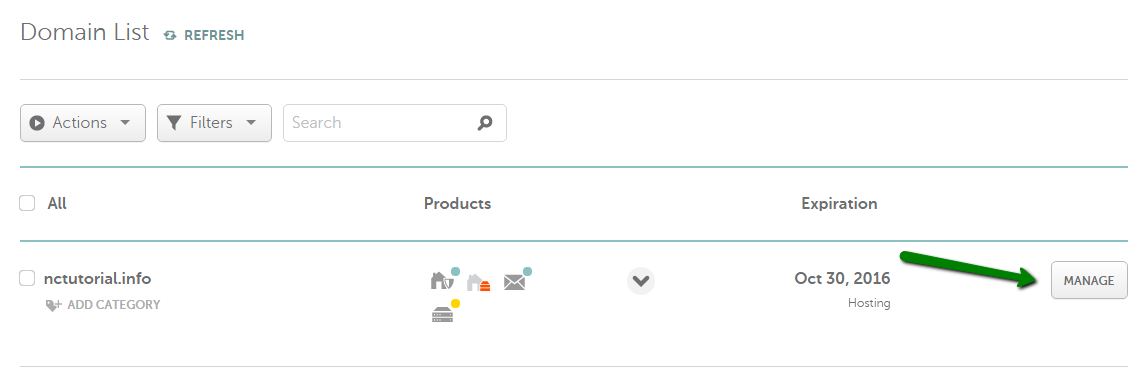Check the nctutorial.info row checkbox

(27, 278)
